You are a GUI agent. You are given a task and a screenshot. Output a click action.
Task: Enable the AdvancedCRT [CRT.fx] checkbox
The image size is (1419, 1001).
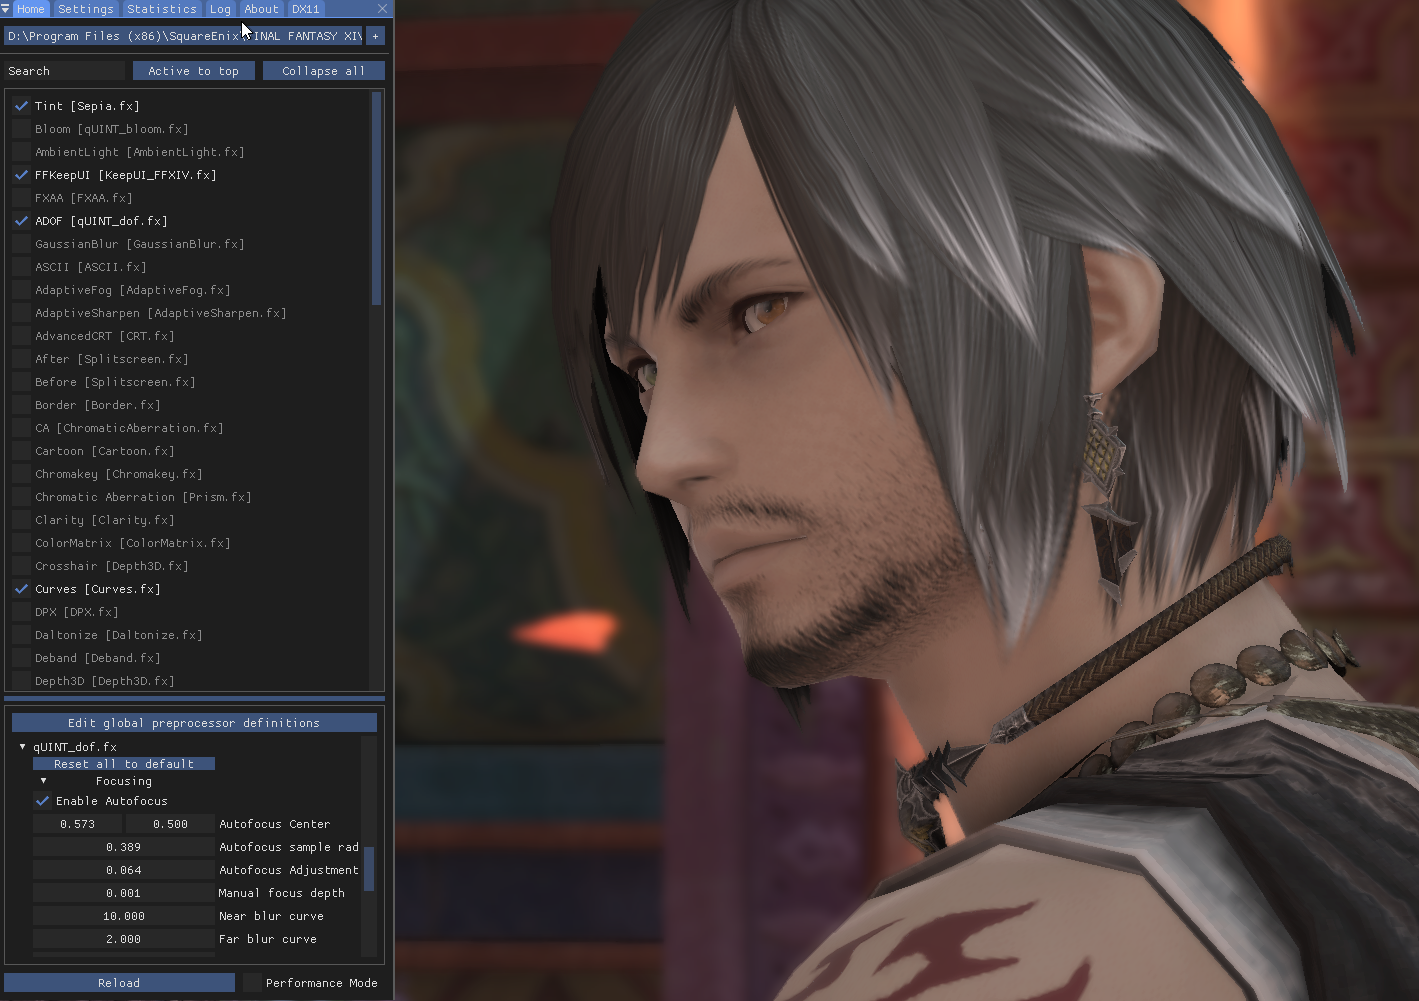(21, 335)
